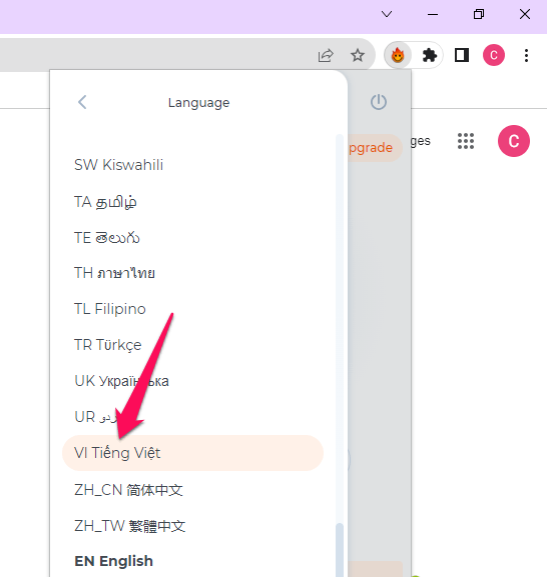Expand the tab search chevron in title bar

click(x=387, y=14)
